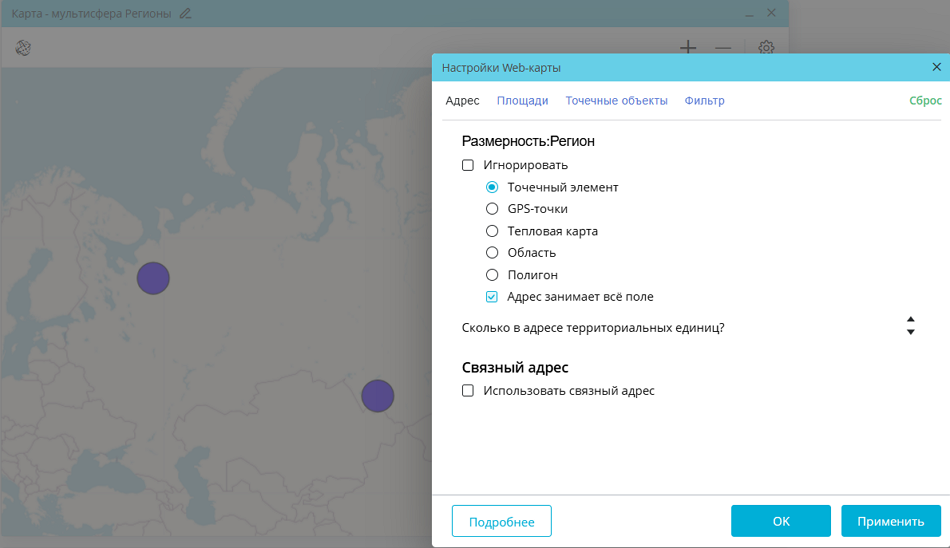Open map settings via gear icon

[766, 47]
